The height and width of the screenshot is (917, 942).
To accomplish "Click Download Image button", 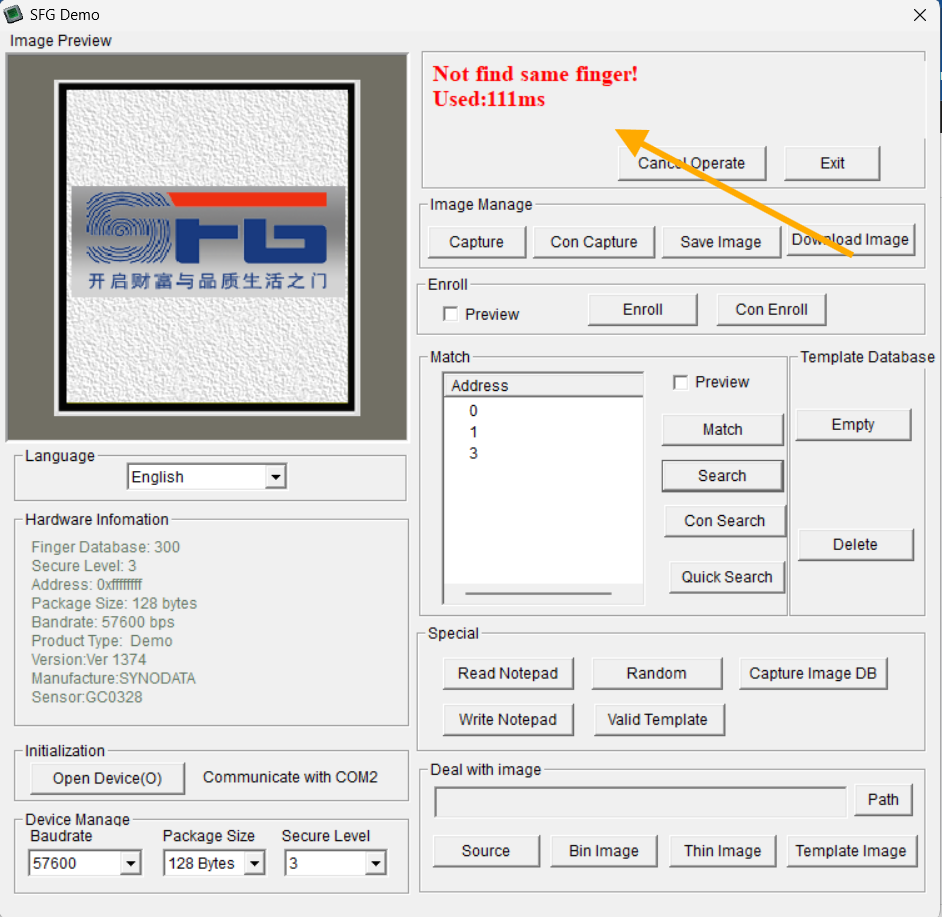I will pyautogui.click(x=850, y=240).
